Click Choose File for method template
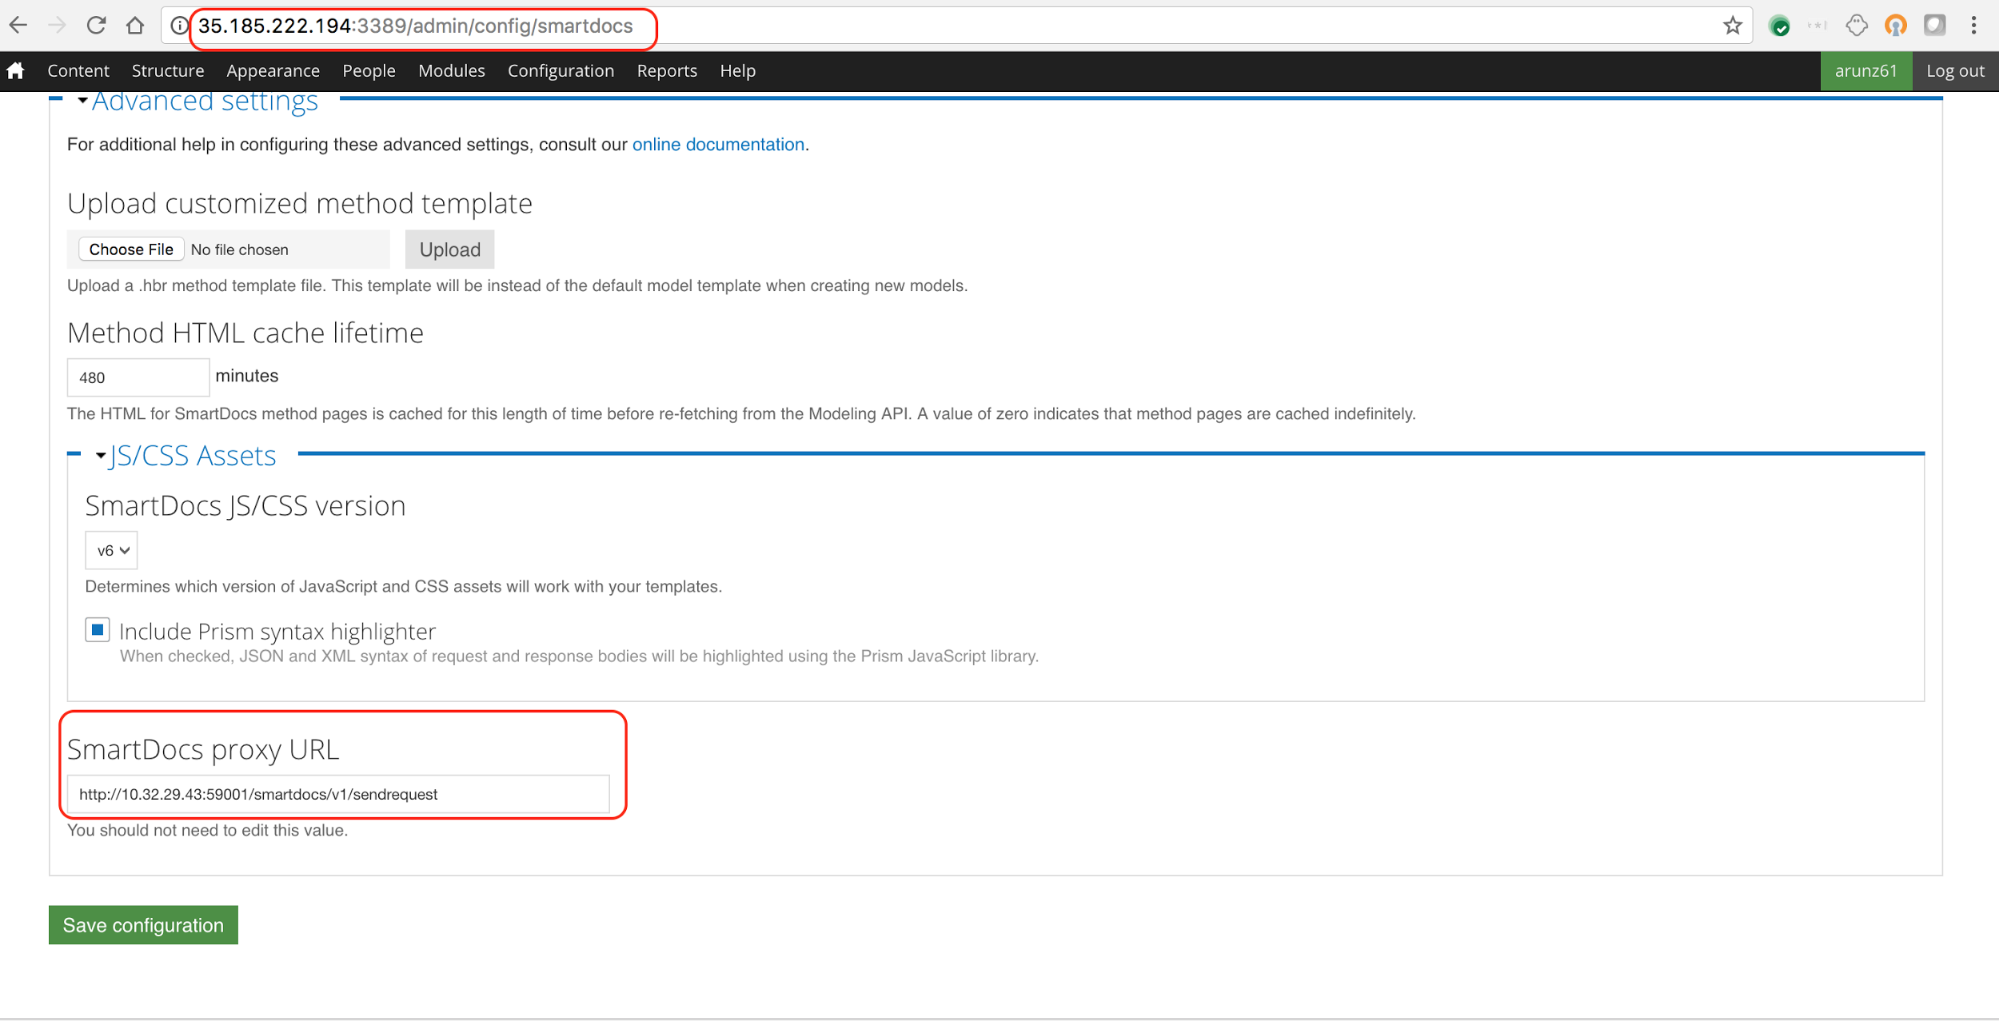The image size is (1999, 1022). point(131,249)
